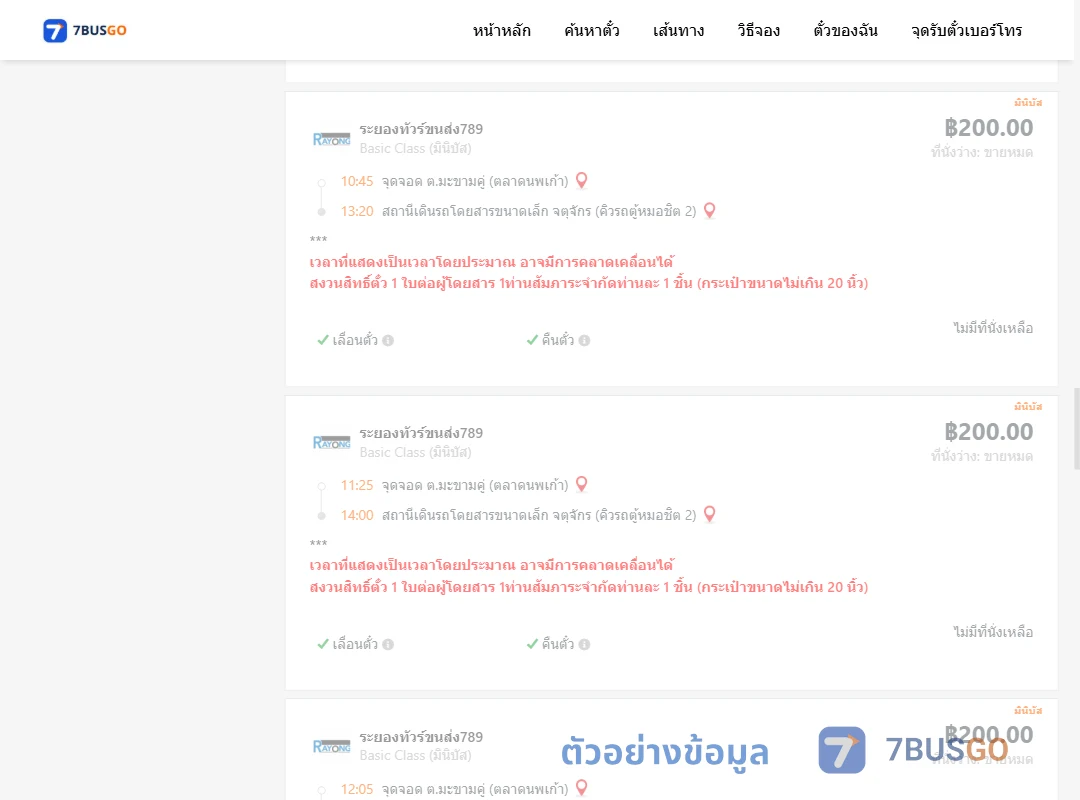Click the 12:05 departure time

pos(357,789)
